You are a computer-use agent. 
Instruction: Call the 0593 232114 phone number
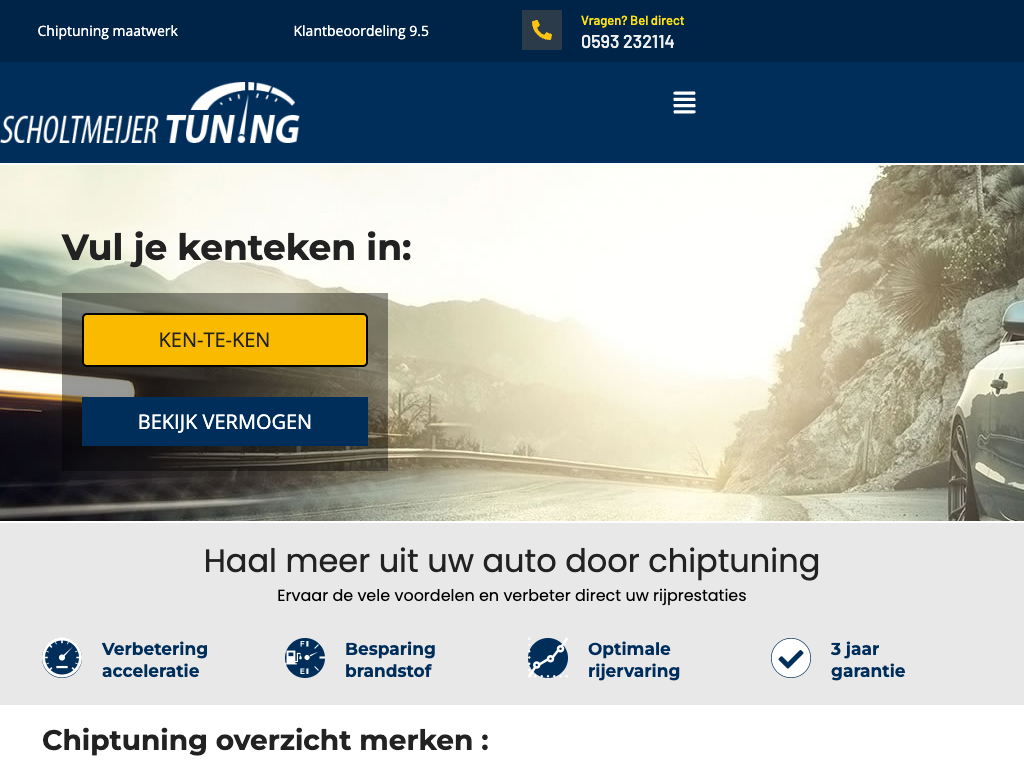[x=628, y=42]
